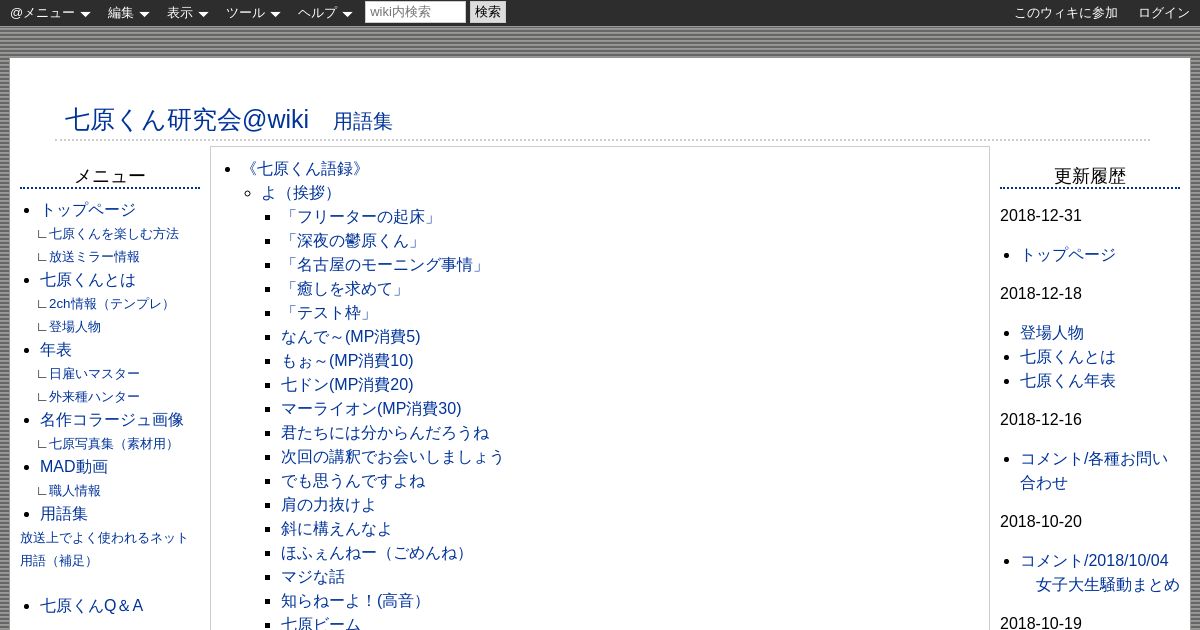The width and height of the screenshot is (1200, 630).
Task: Select the 2018-10-20 date text
Action: click(x=1041, y=522)
